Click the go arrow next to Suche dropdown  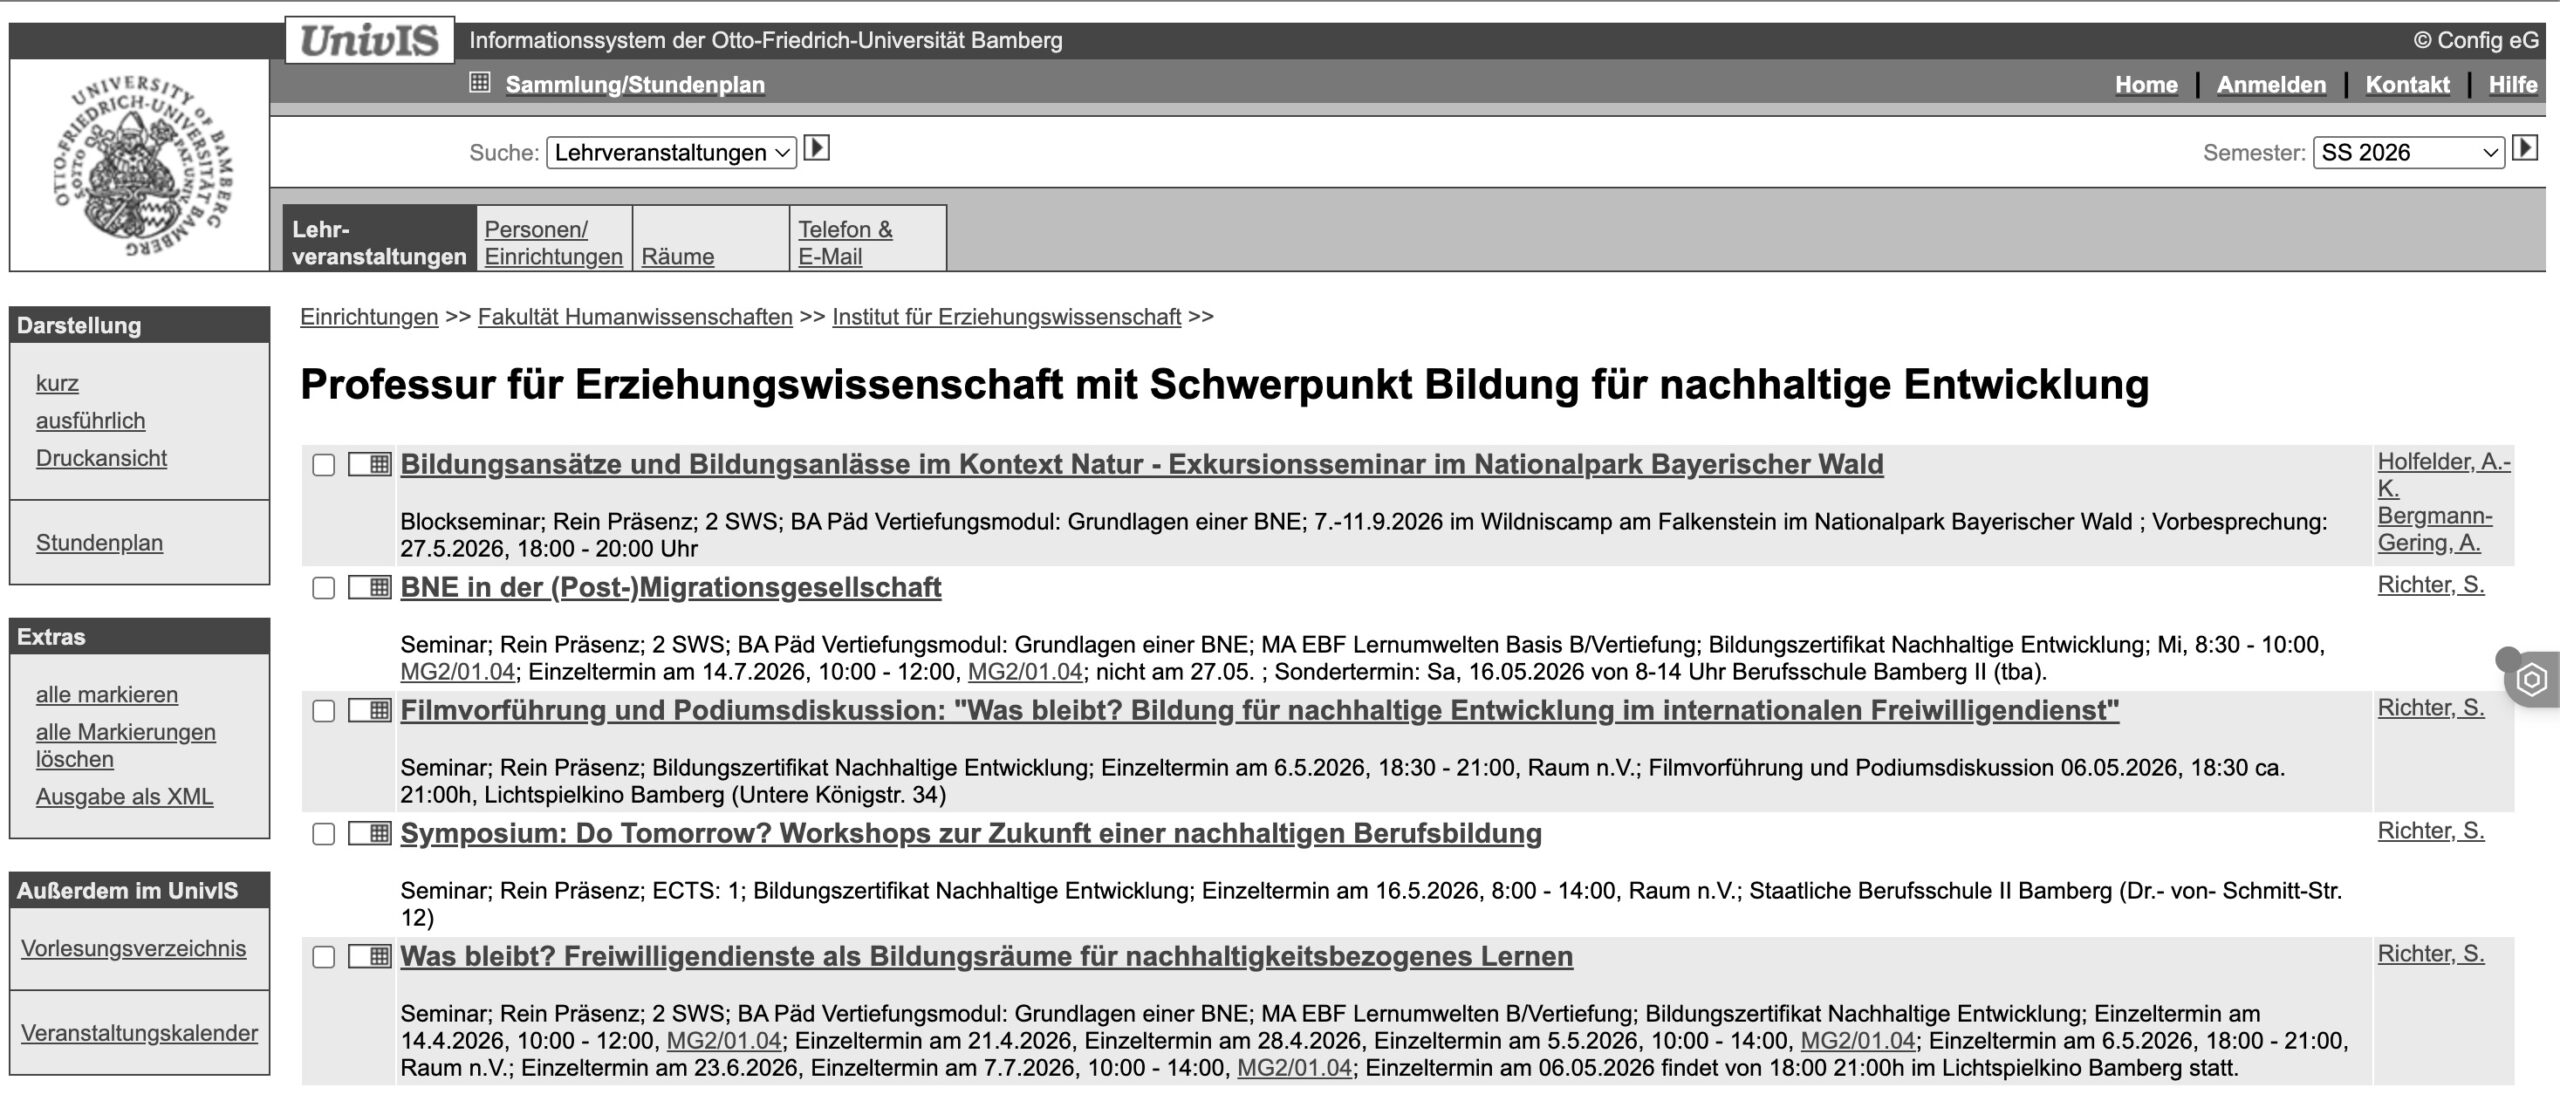(x=817, y=149)
